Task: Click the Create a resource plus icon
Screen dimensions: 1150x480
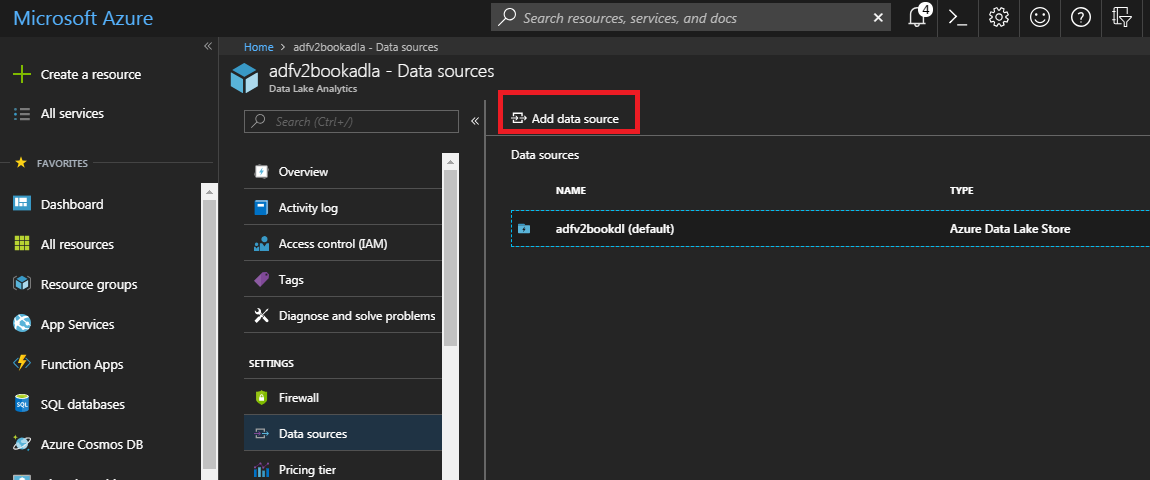Action: point(22,74)
